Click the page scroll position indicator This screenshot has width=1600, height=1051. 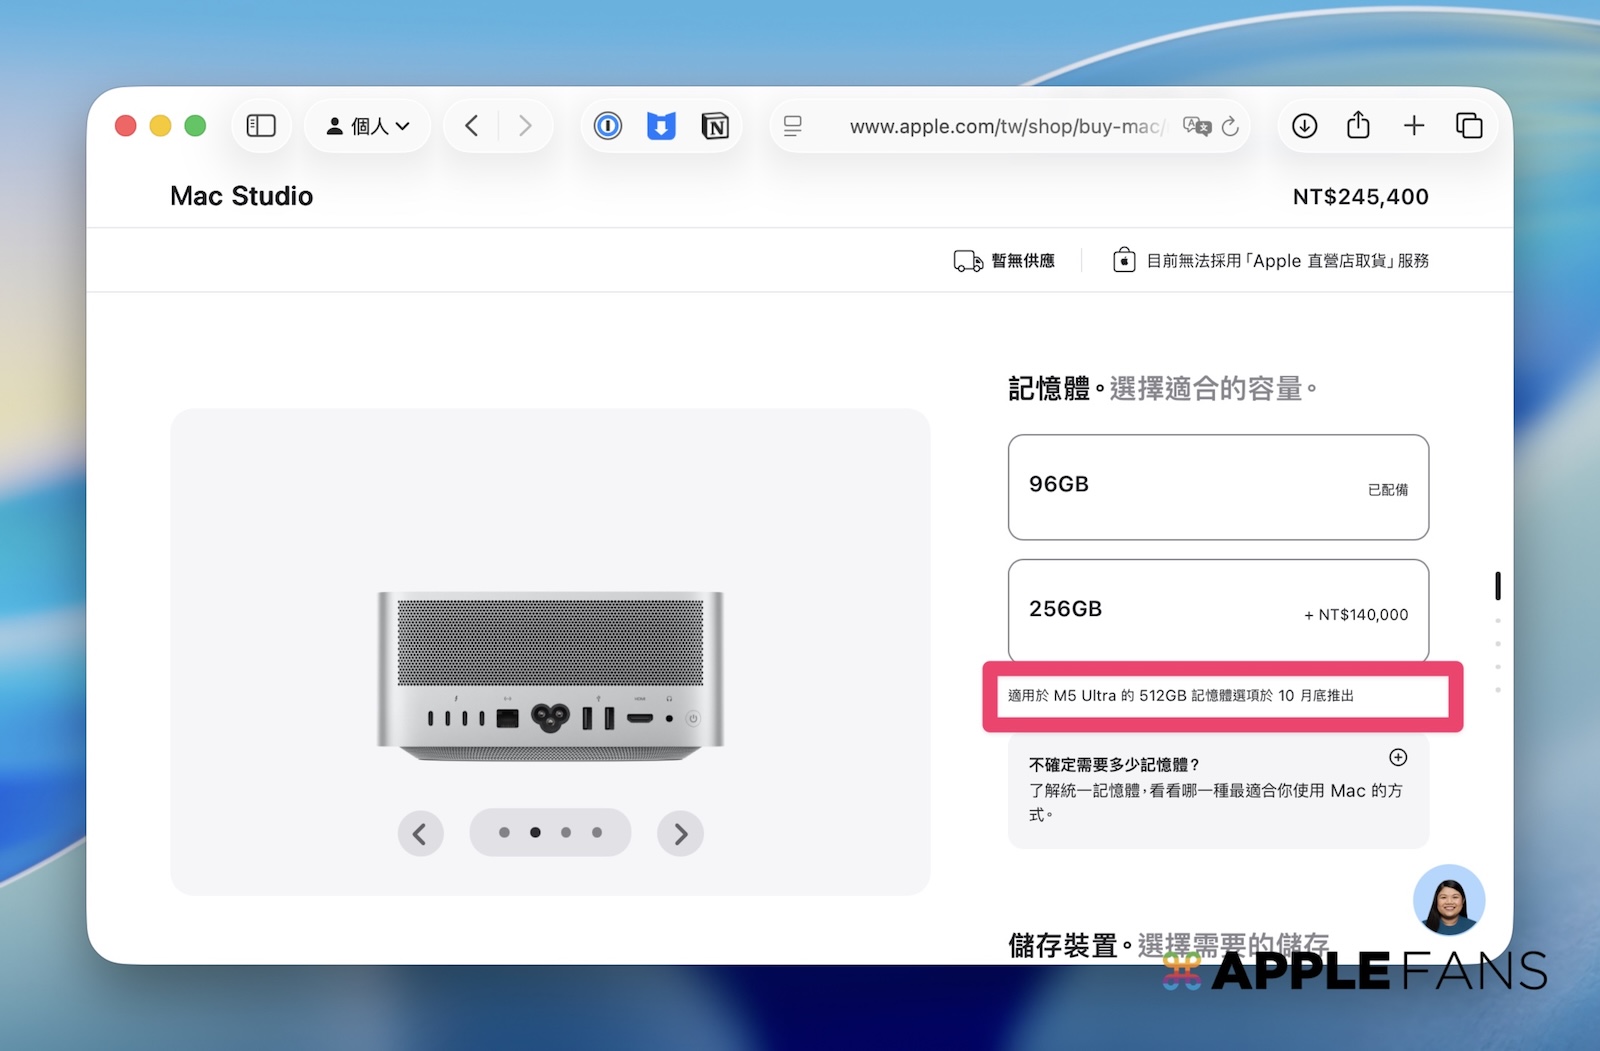point(1497,586)
